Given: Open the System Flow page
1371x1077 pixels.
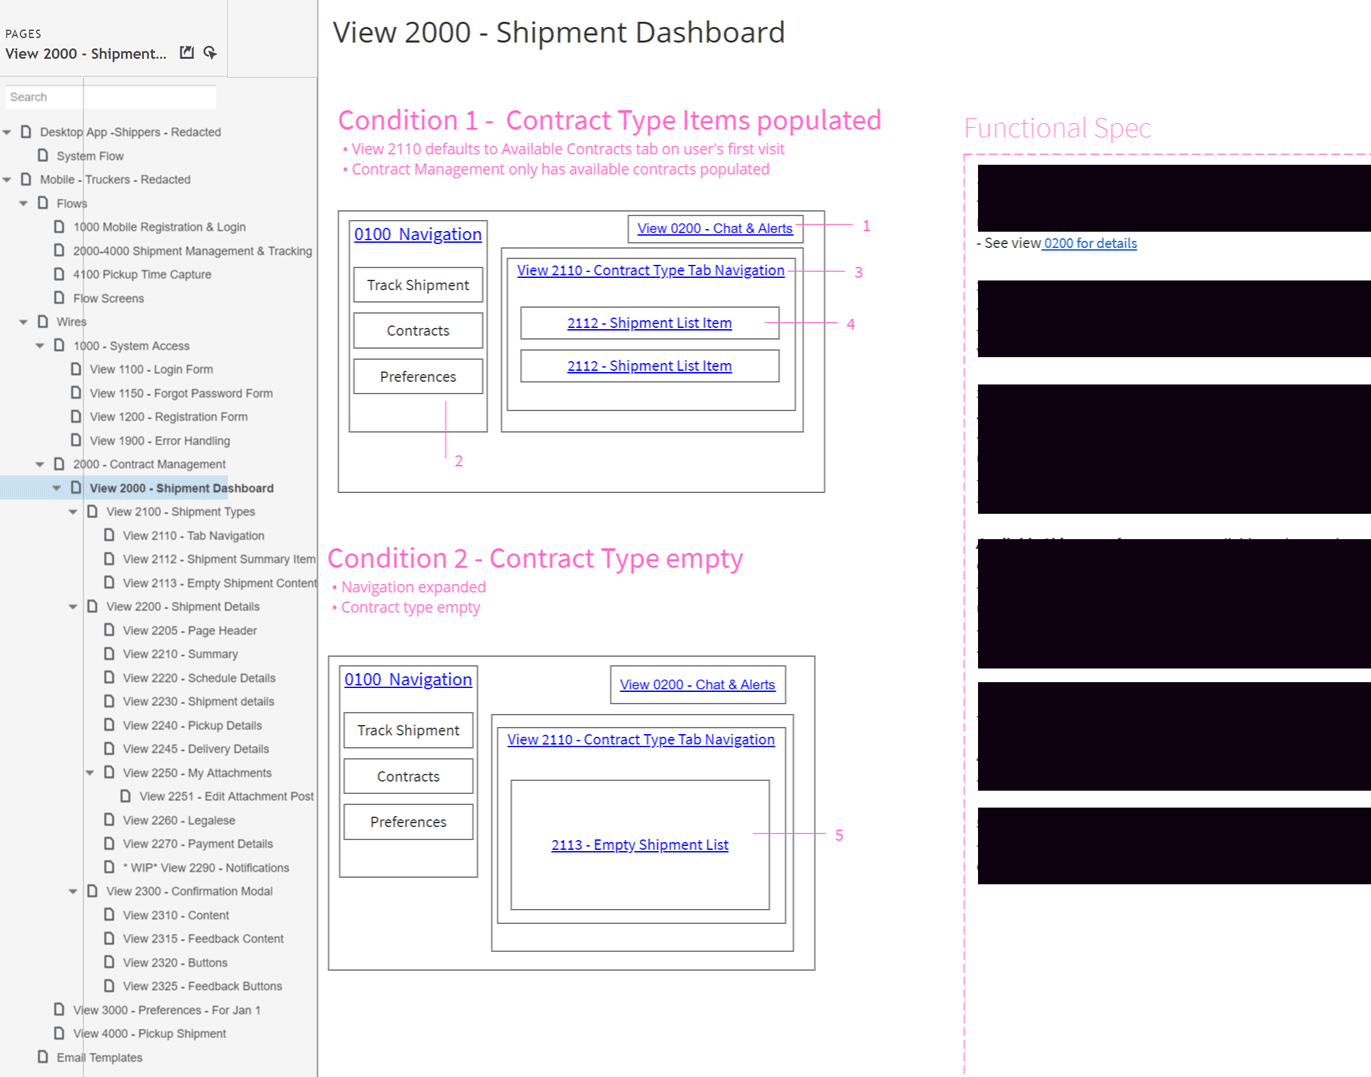Looking at the screenshot, I should [x=90, y=156].
